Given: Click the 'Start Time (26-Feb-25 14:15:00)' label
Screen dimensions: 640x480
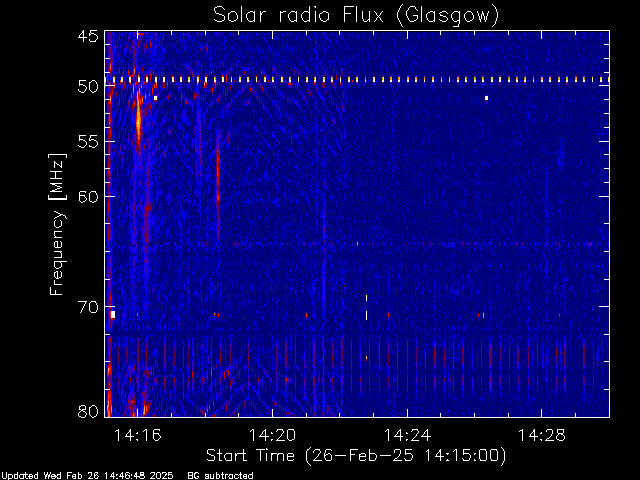Looking at the screenshot, I should point(356,456).
